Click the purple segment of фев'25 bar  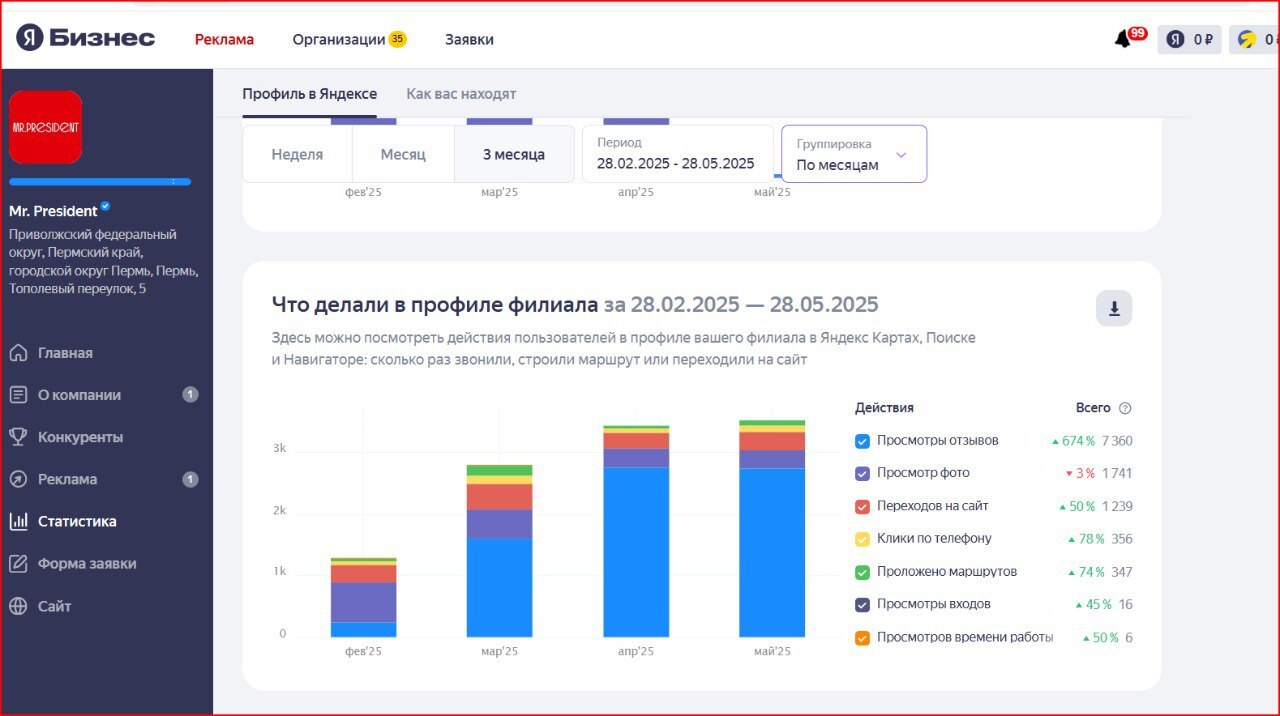click(x=363, y=602)
